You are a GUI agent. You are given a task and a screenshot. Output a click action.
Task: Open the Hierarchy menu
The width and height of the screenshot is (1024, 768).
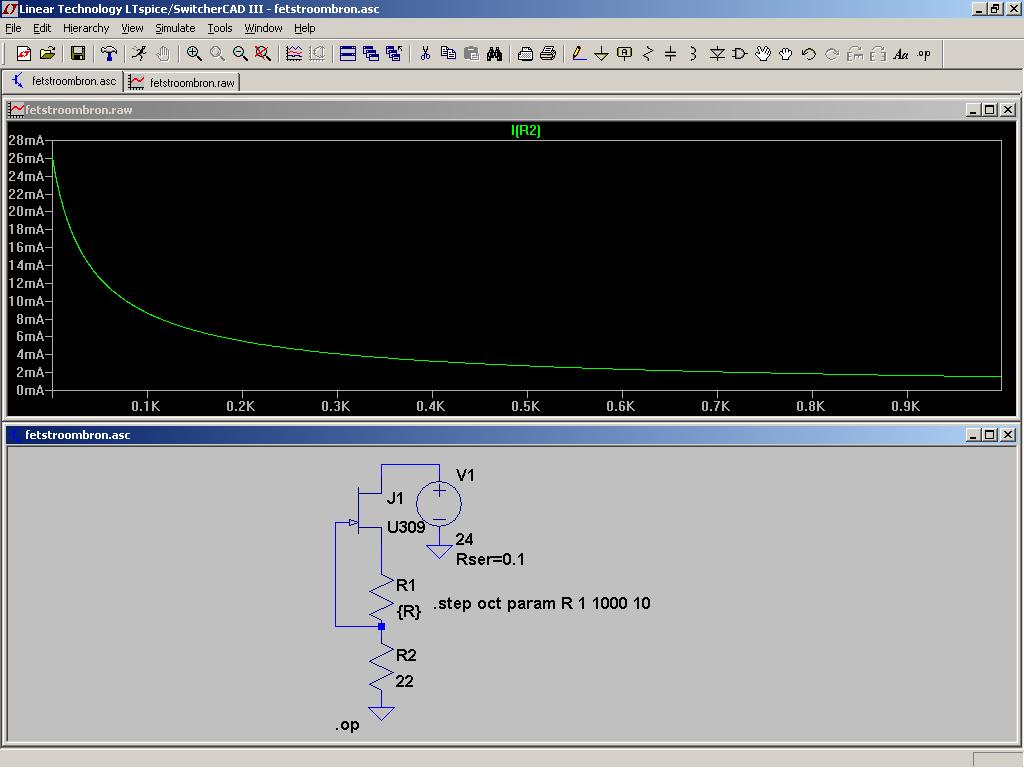(x=86, y=28)
